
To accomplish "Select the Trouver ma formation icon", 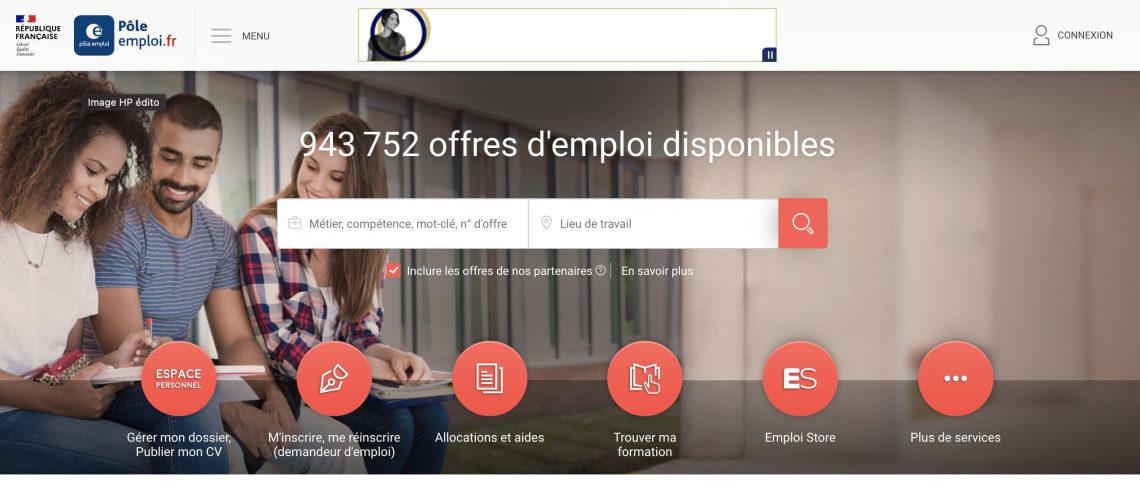I will coord(645,378).
